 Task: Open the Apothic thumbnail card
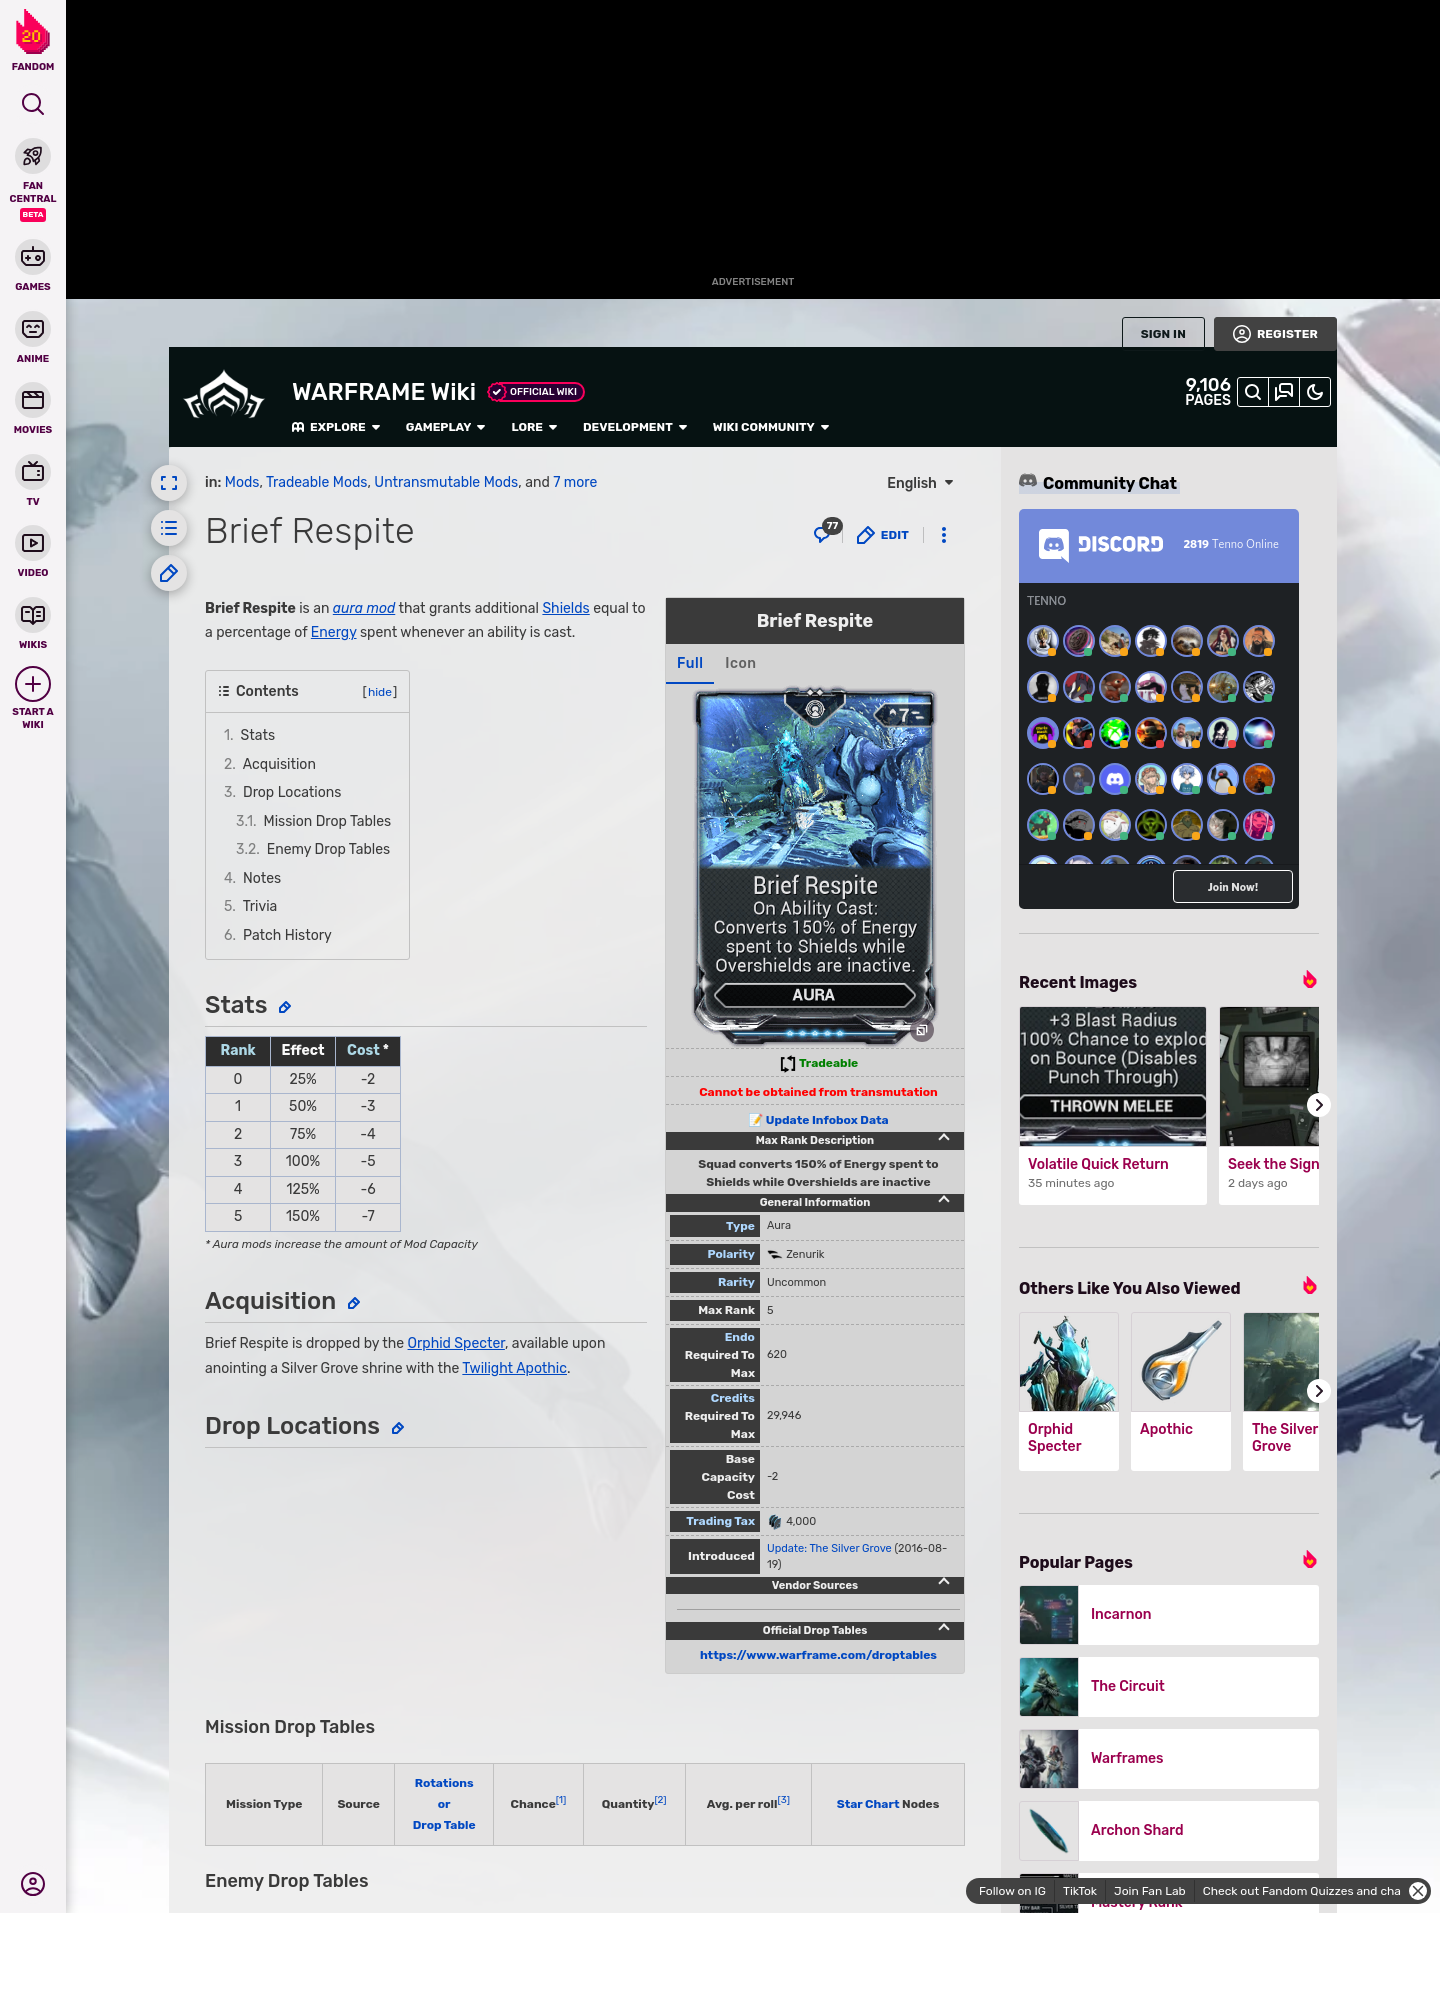point(1181,1391)
